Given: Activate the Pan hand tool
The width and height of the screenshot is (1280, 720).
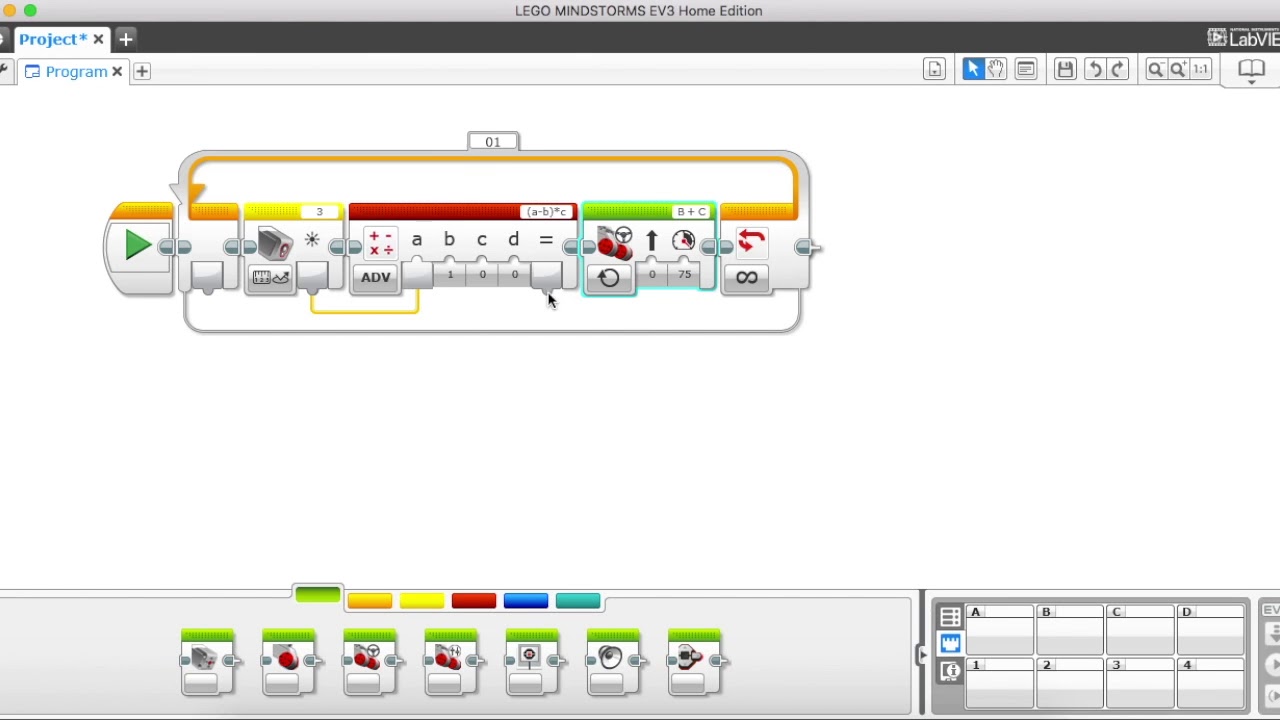Looking at the screenshot, I should pyautogui.click(x=996, y=69).
